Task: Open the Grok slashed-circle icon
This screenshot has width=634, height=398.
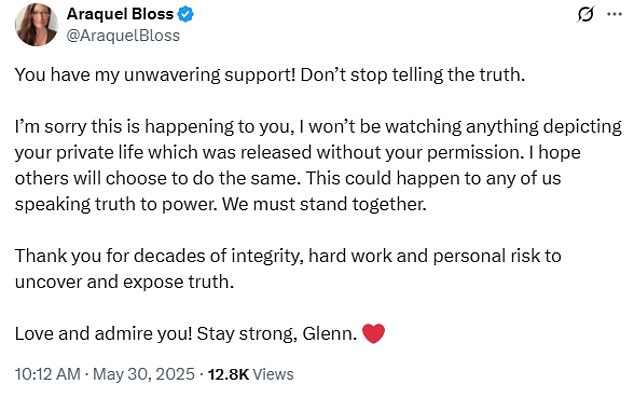Action: point(585,15)
